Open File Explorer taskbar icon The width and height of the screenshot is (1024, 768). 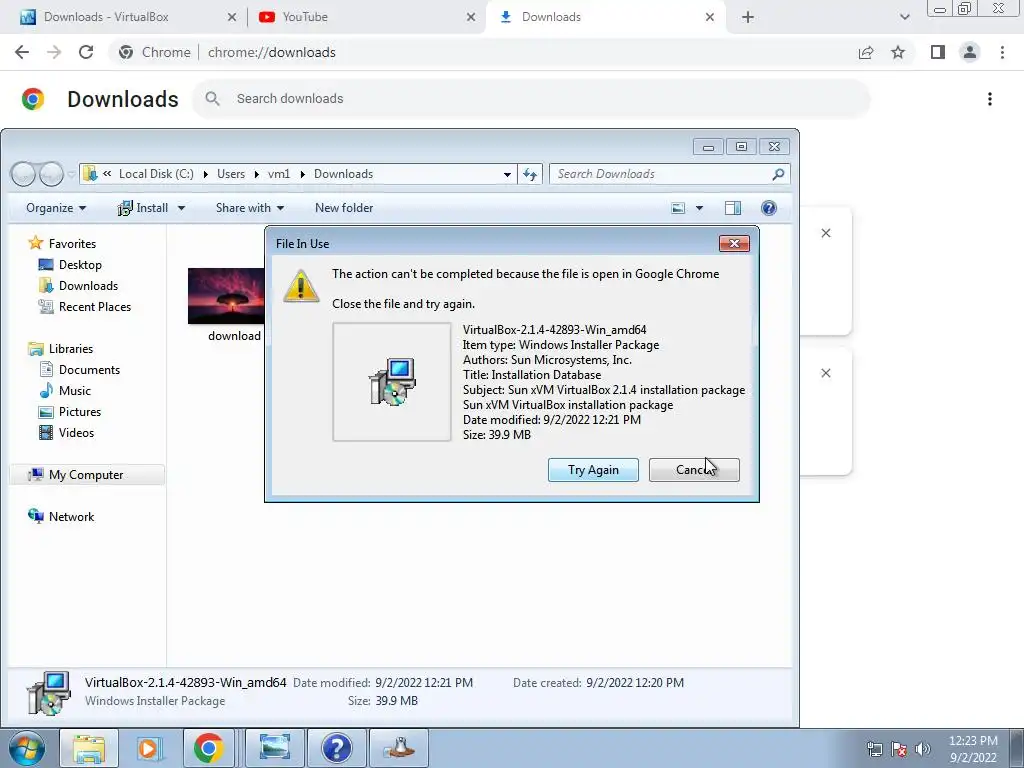click(x=89, y=748)
